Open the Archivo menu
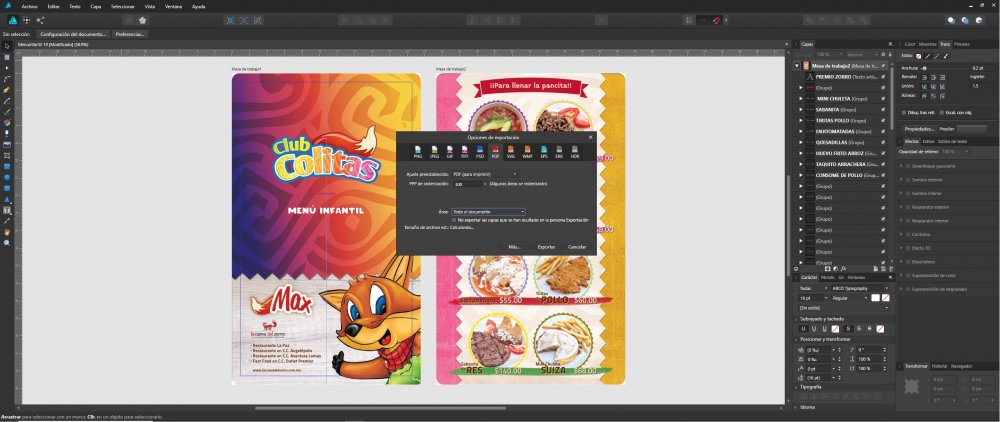Viewport: 1000px width, 422px height. (x=28, y=5)
